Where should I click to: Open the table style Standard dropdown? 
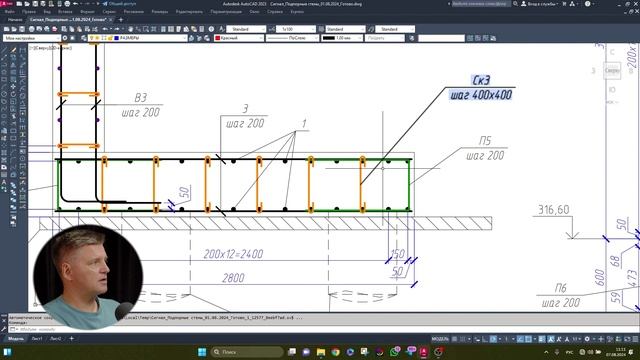click(345, 29)
